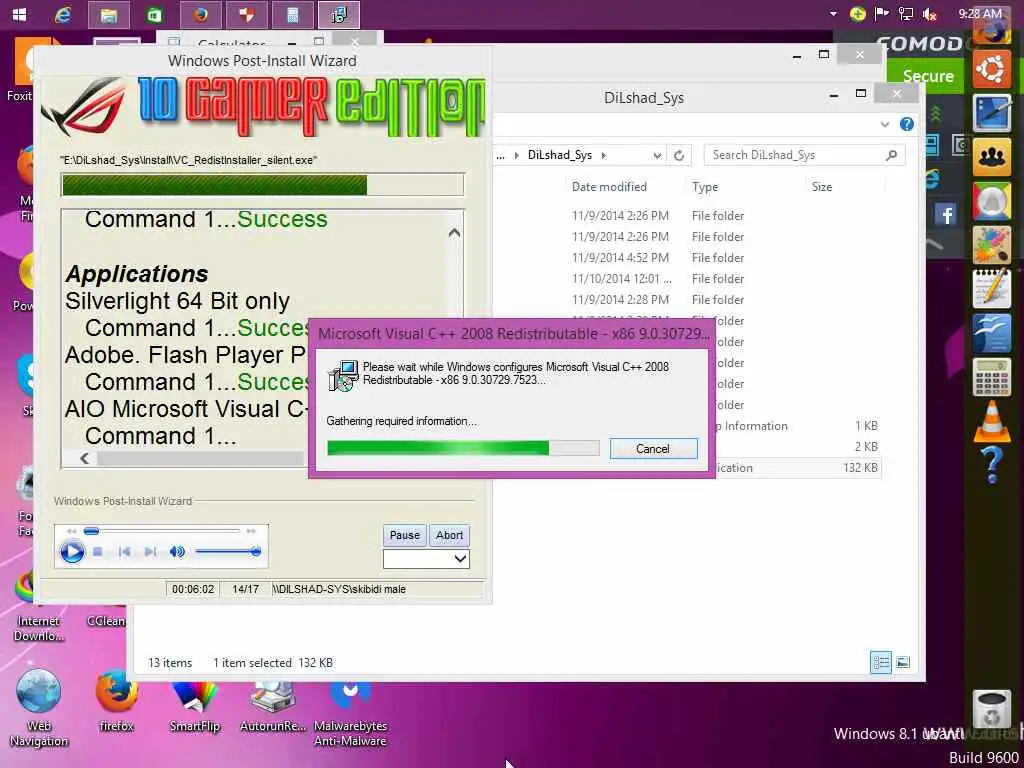
Task: Cancel the Visual C++ 2008 installation
Action: [x=653, y=449]
